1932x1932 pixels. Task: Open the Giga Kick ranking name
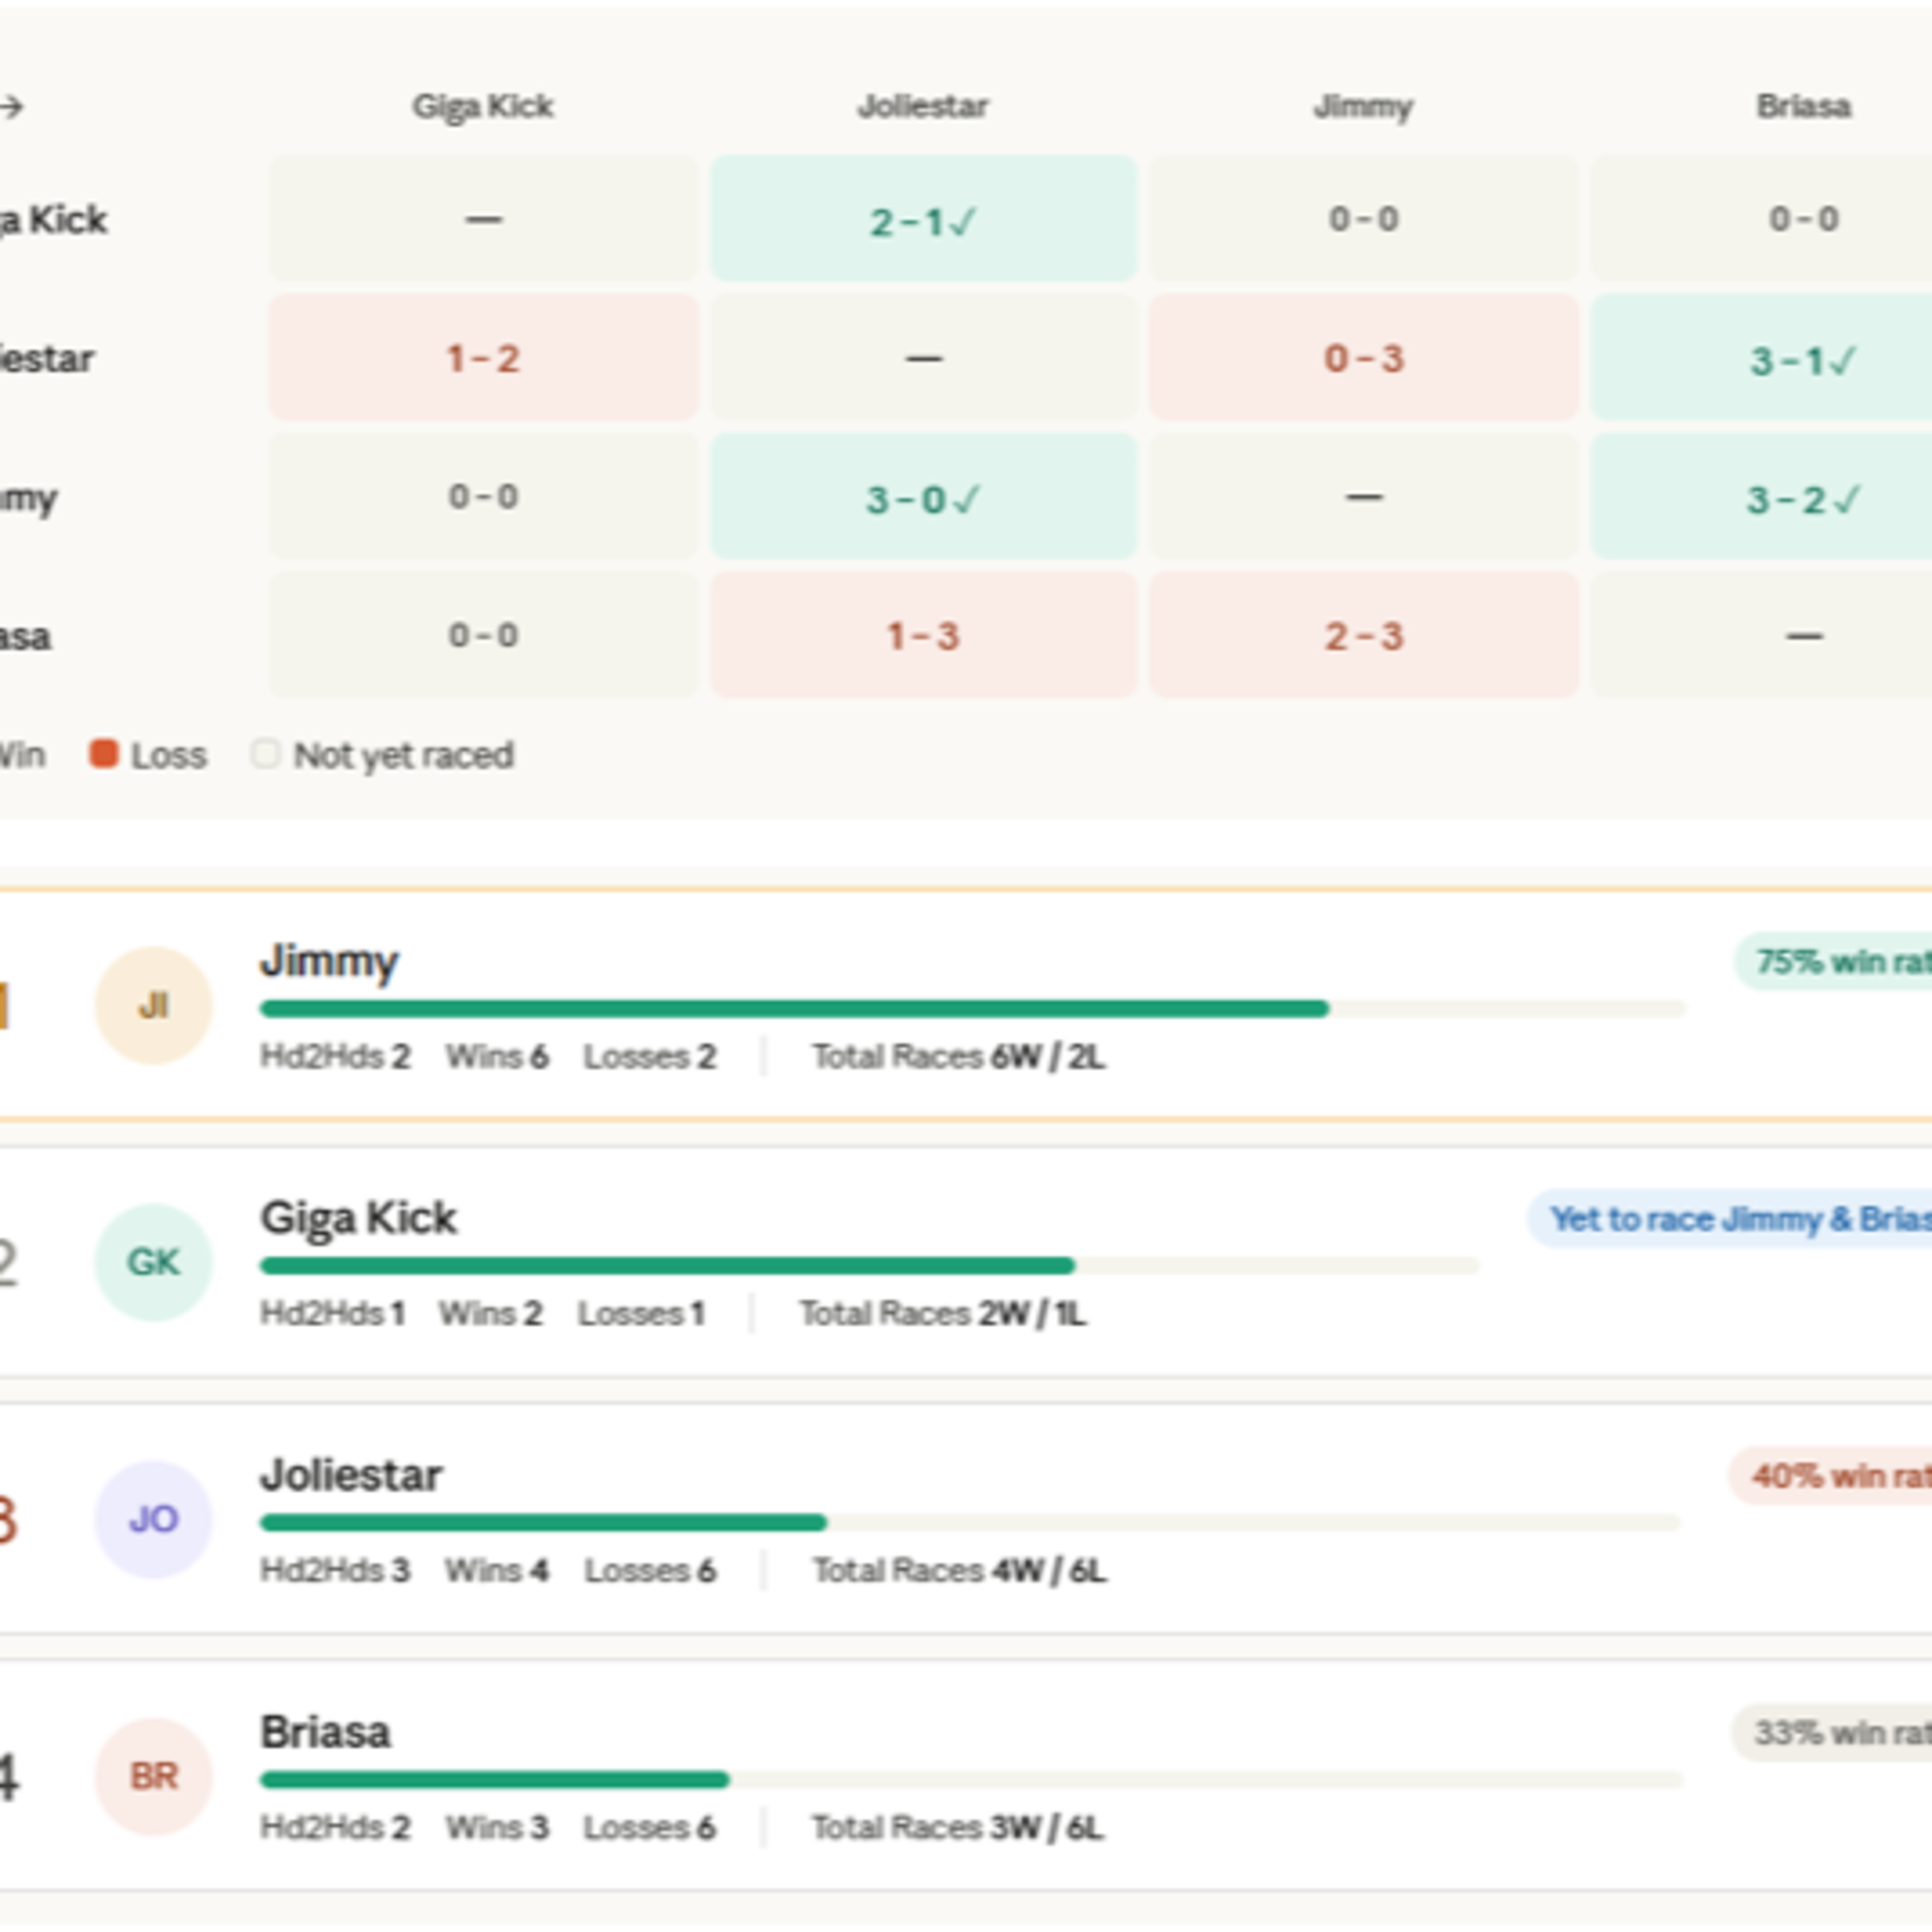click(358, 1218)
